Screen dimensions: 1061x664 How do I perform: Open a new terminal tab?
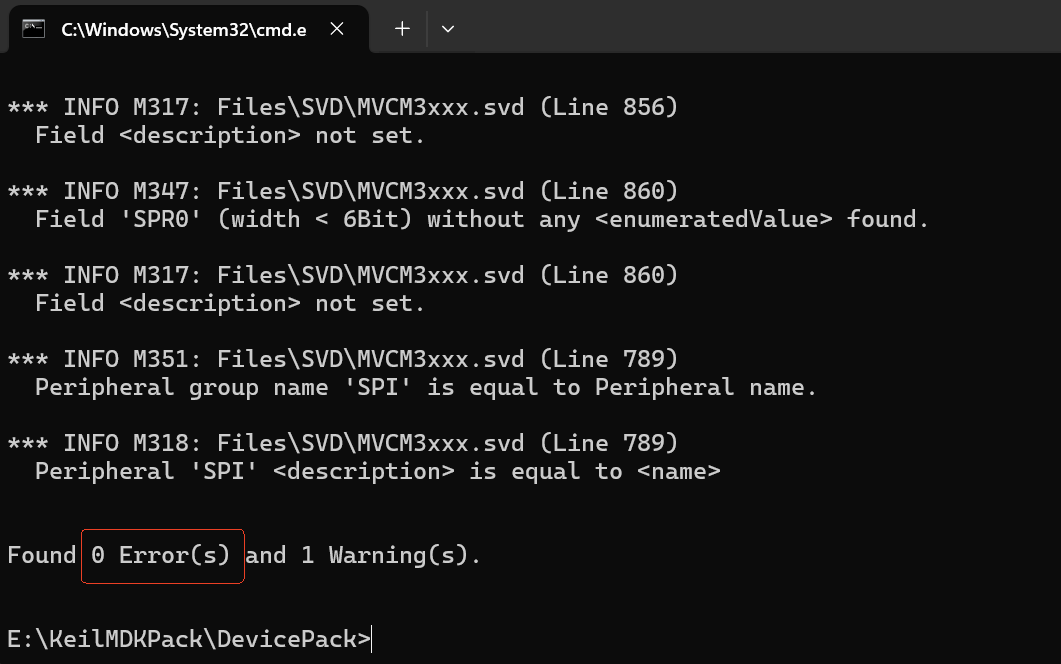tap(402, 29)
